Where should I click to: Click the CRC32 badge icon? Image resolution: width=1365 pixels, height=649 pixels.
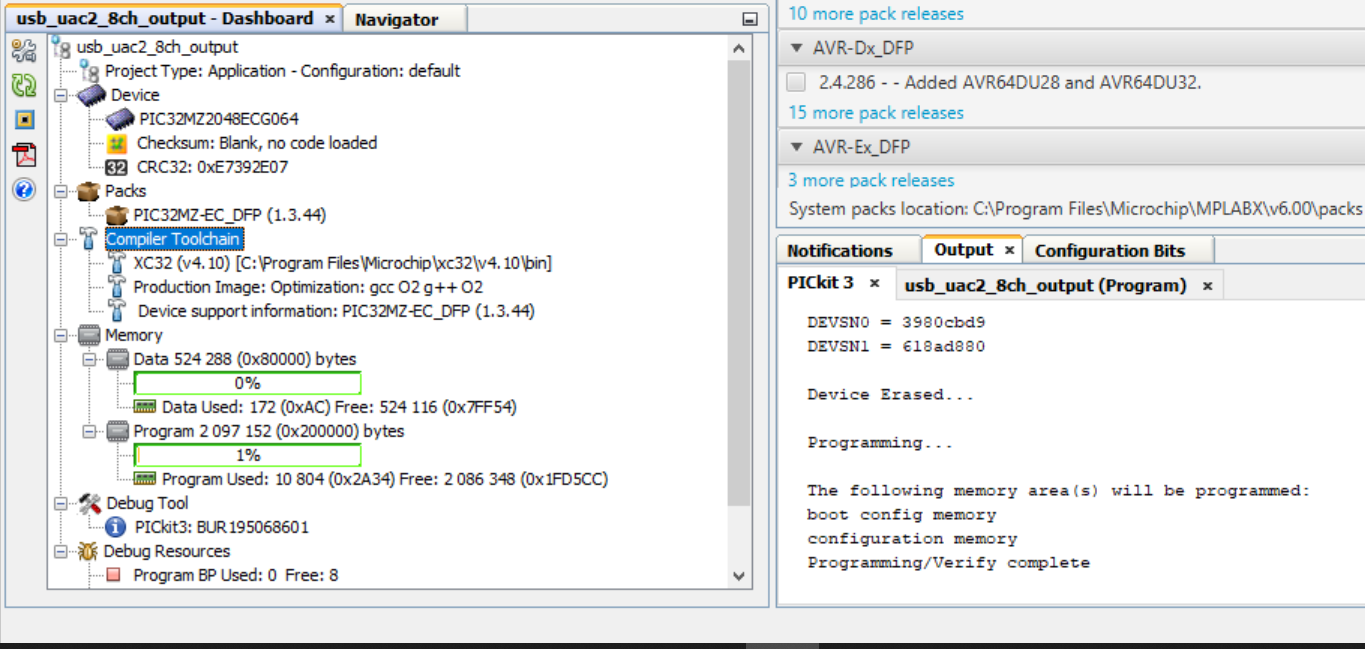point(116,167)
